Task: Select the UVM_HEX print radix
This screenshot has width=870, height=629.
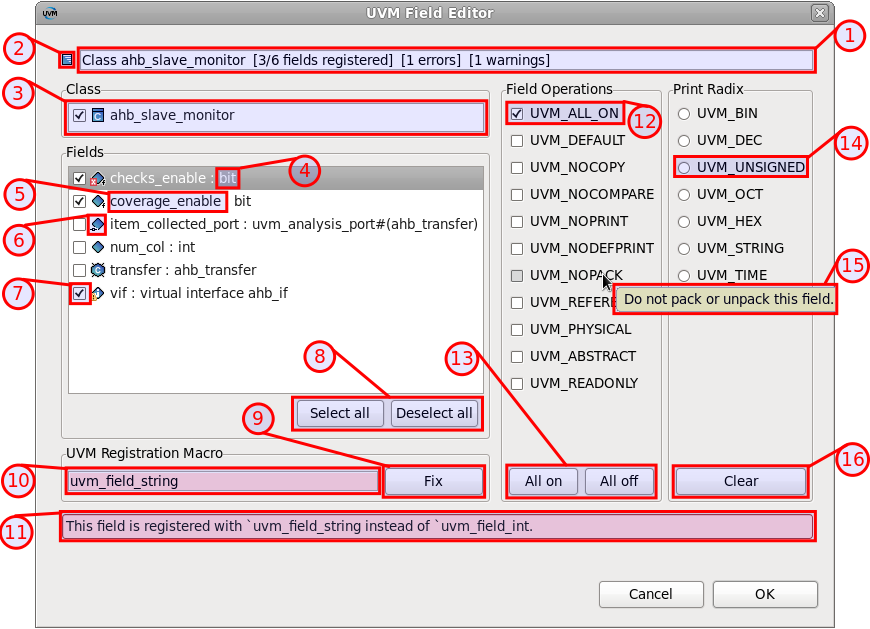Action: tap(683, 221)
